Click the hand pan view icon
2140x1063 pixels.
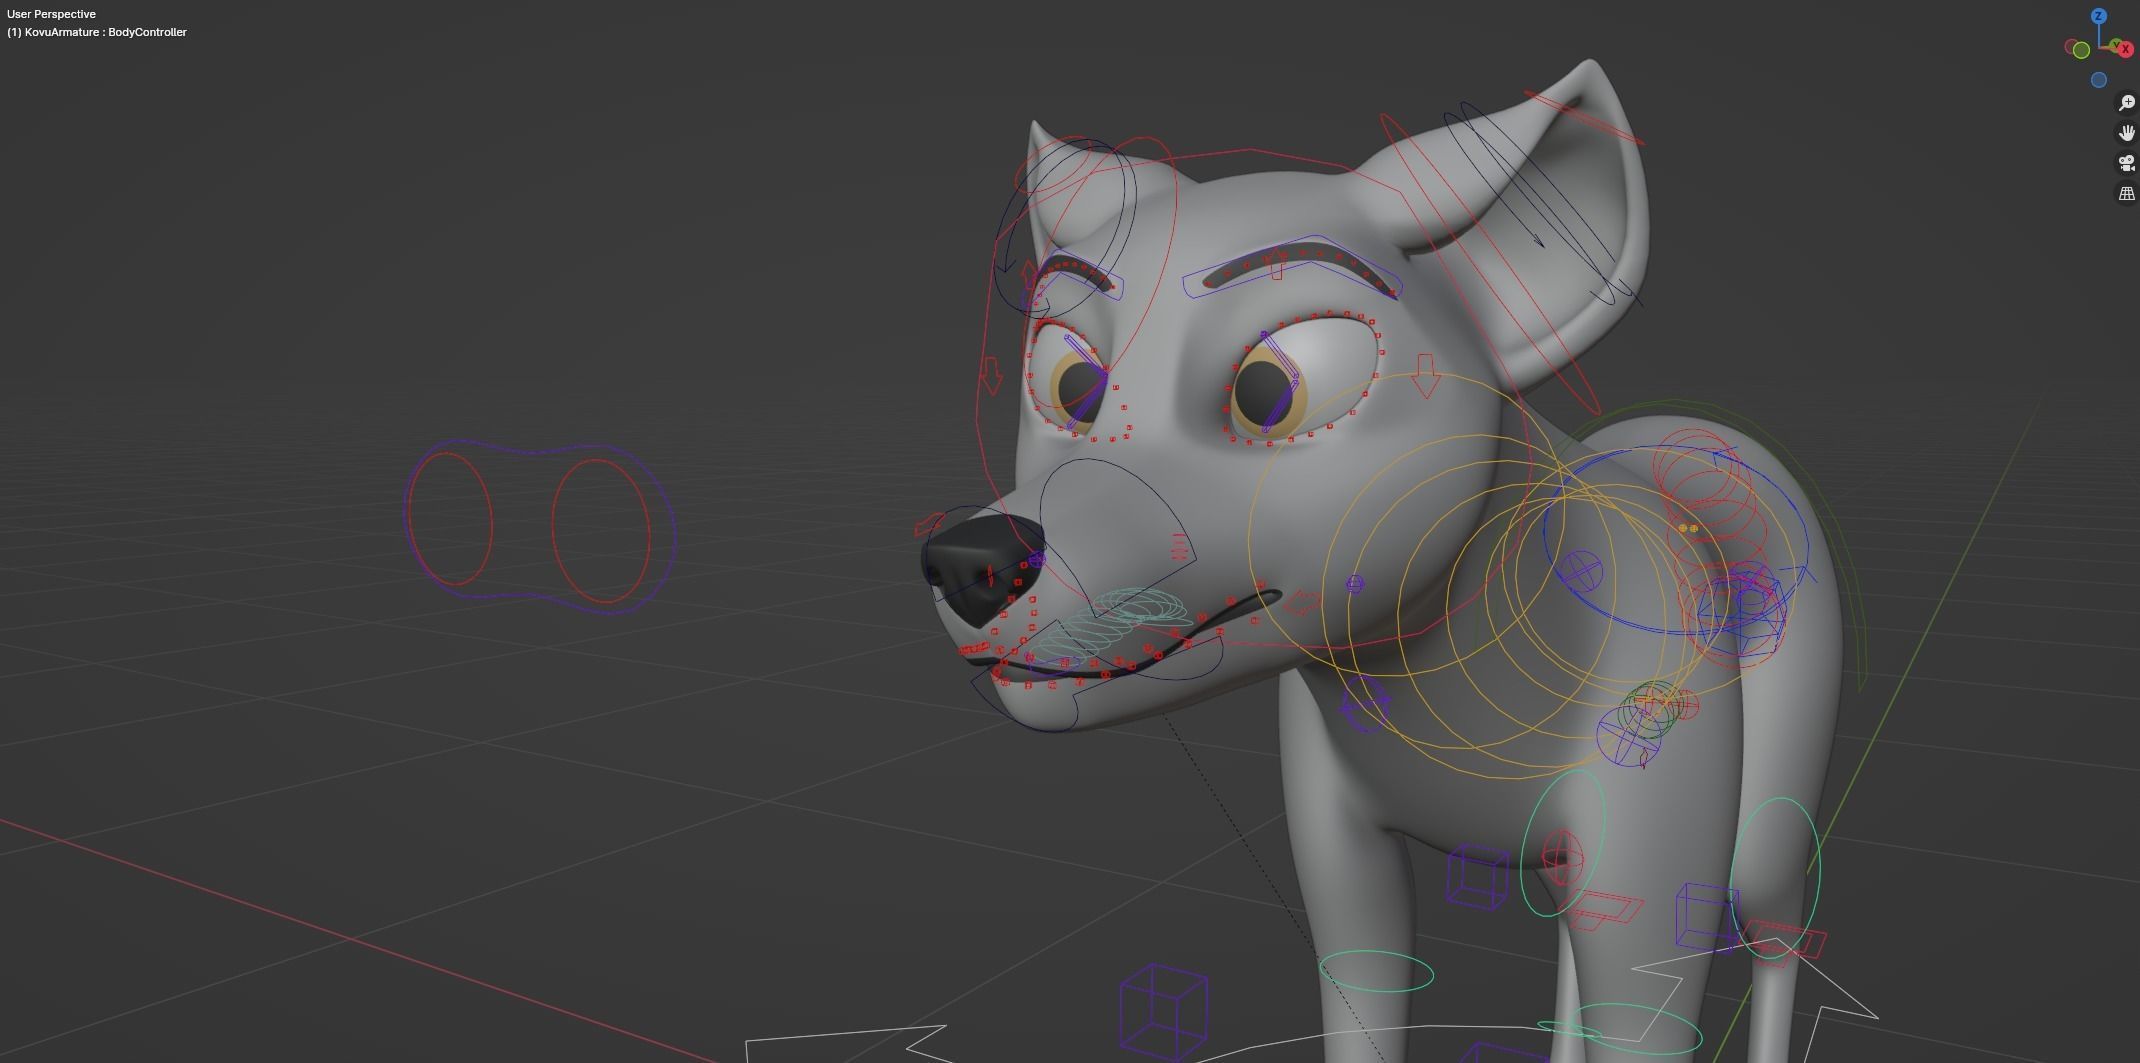pos(2127,133)
